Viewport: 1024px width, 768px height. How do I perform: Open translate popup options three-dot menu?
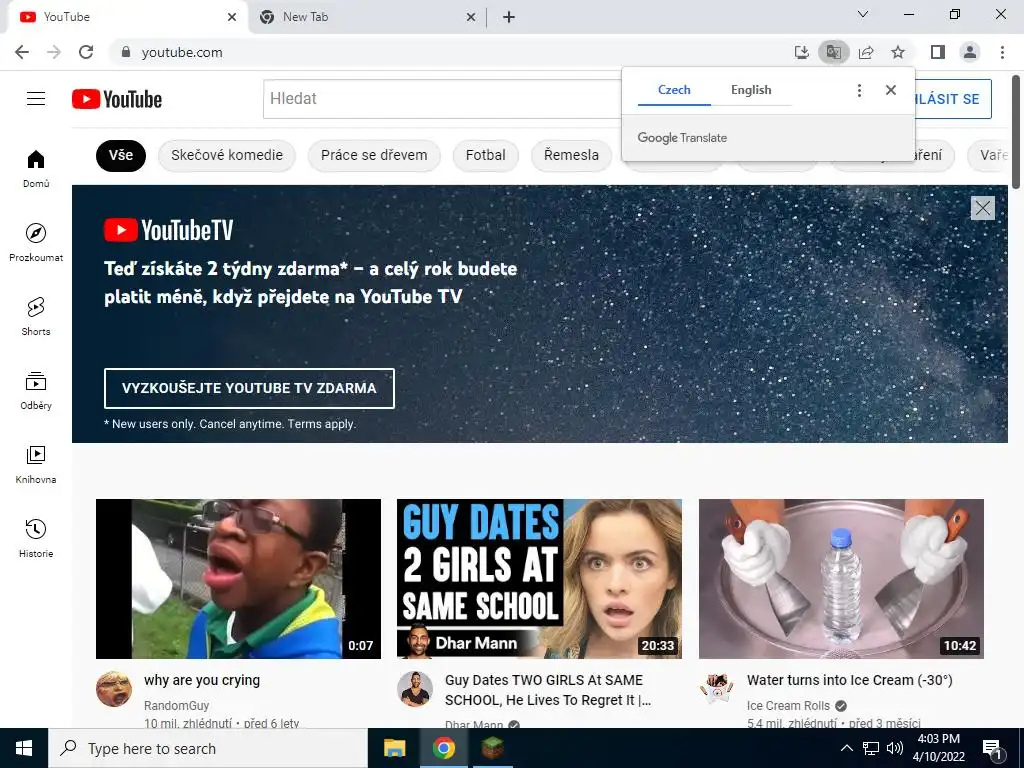(859, 90)
